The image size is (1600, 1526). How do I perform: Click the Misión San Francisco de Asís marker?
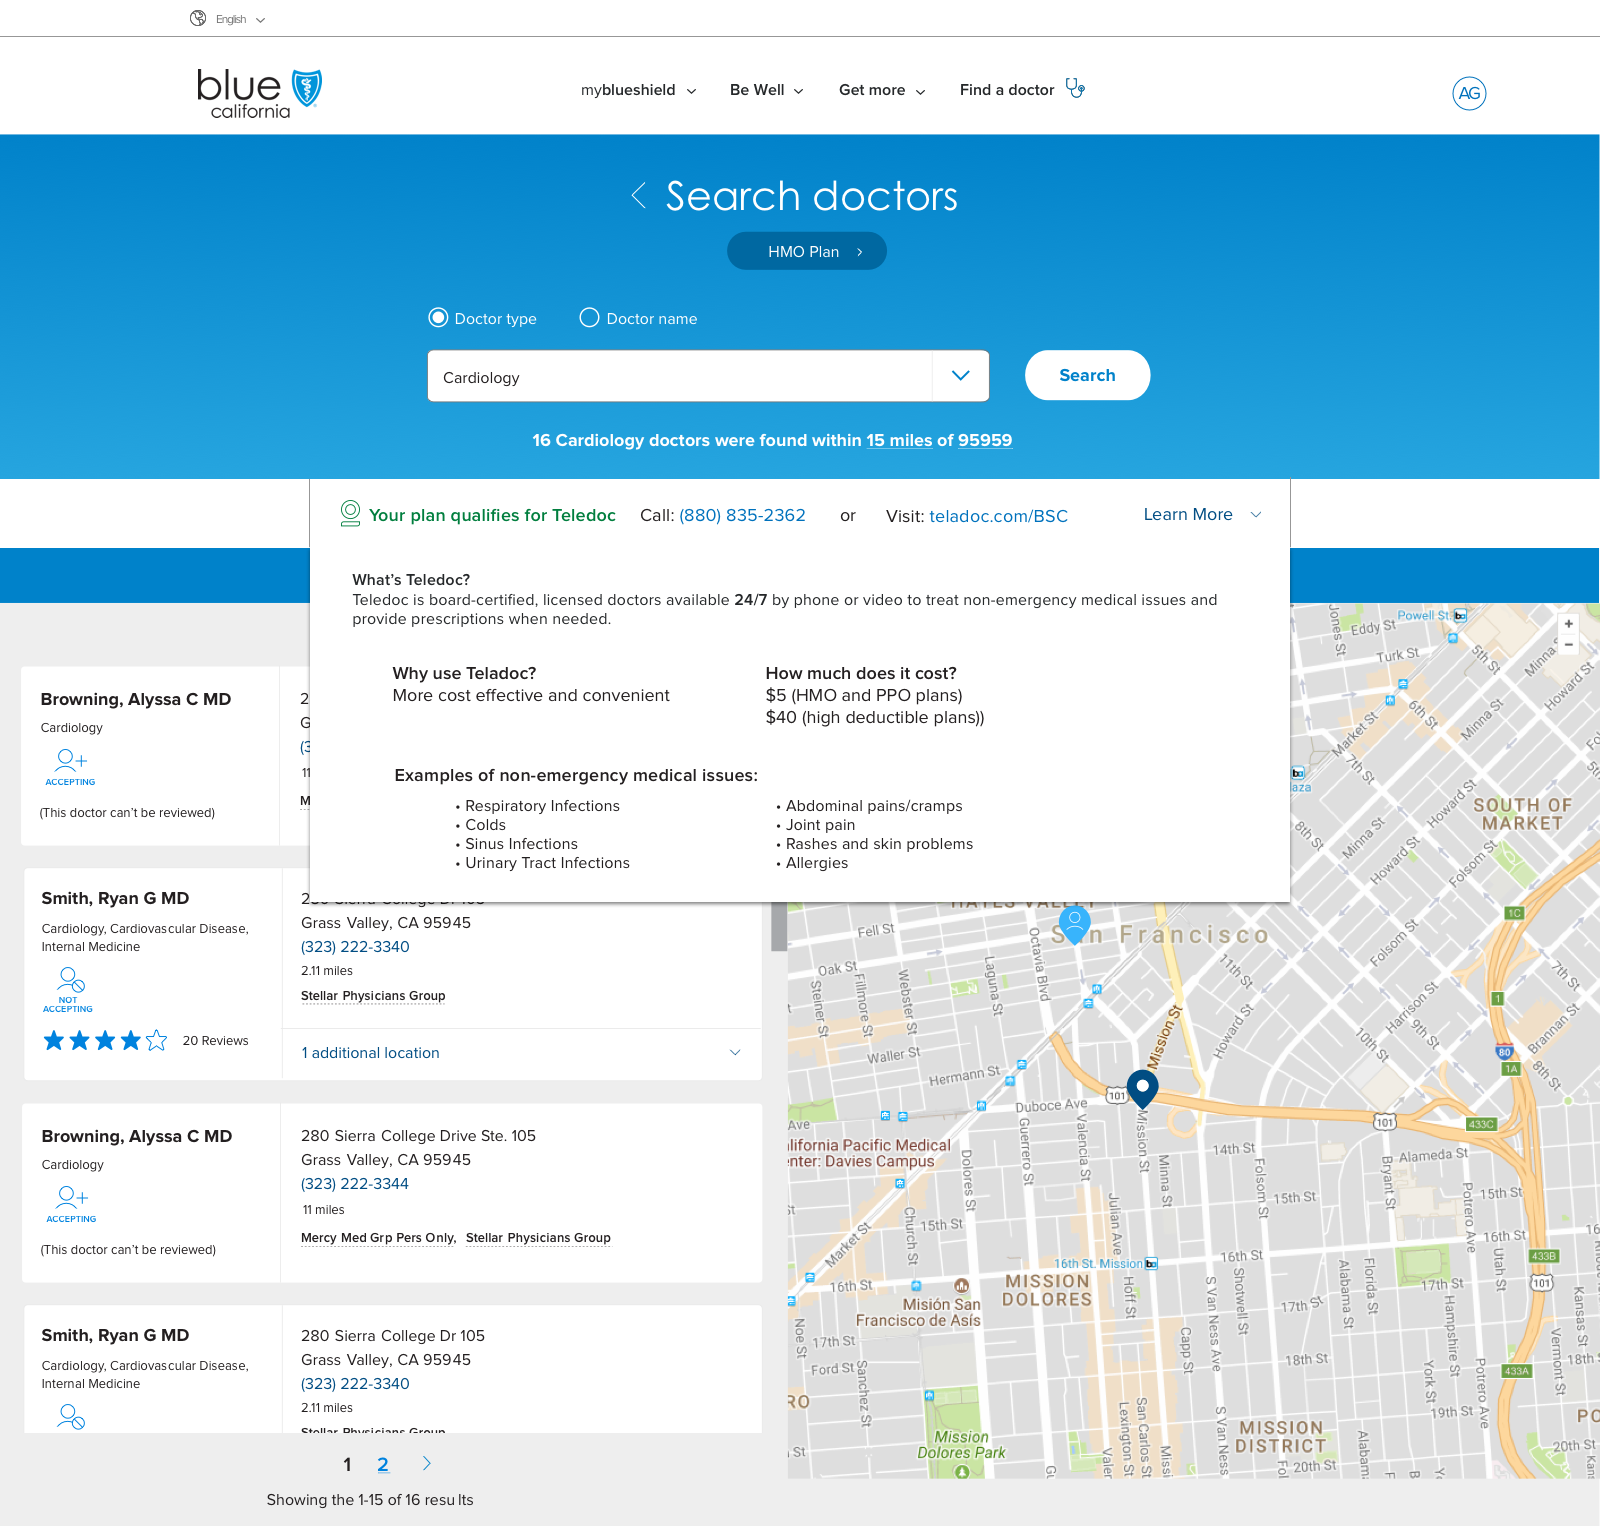coord(961,1286)
